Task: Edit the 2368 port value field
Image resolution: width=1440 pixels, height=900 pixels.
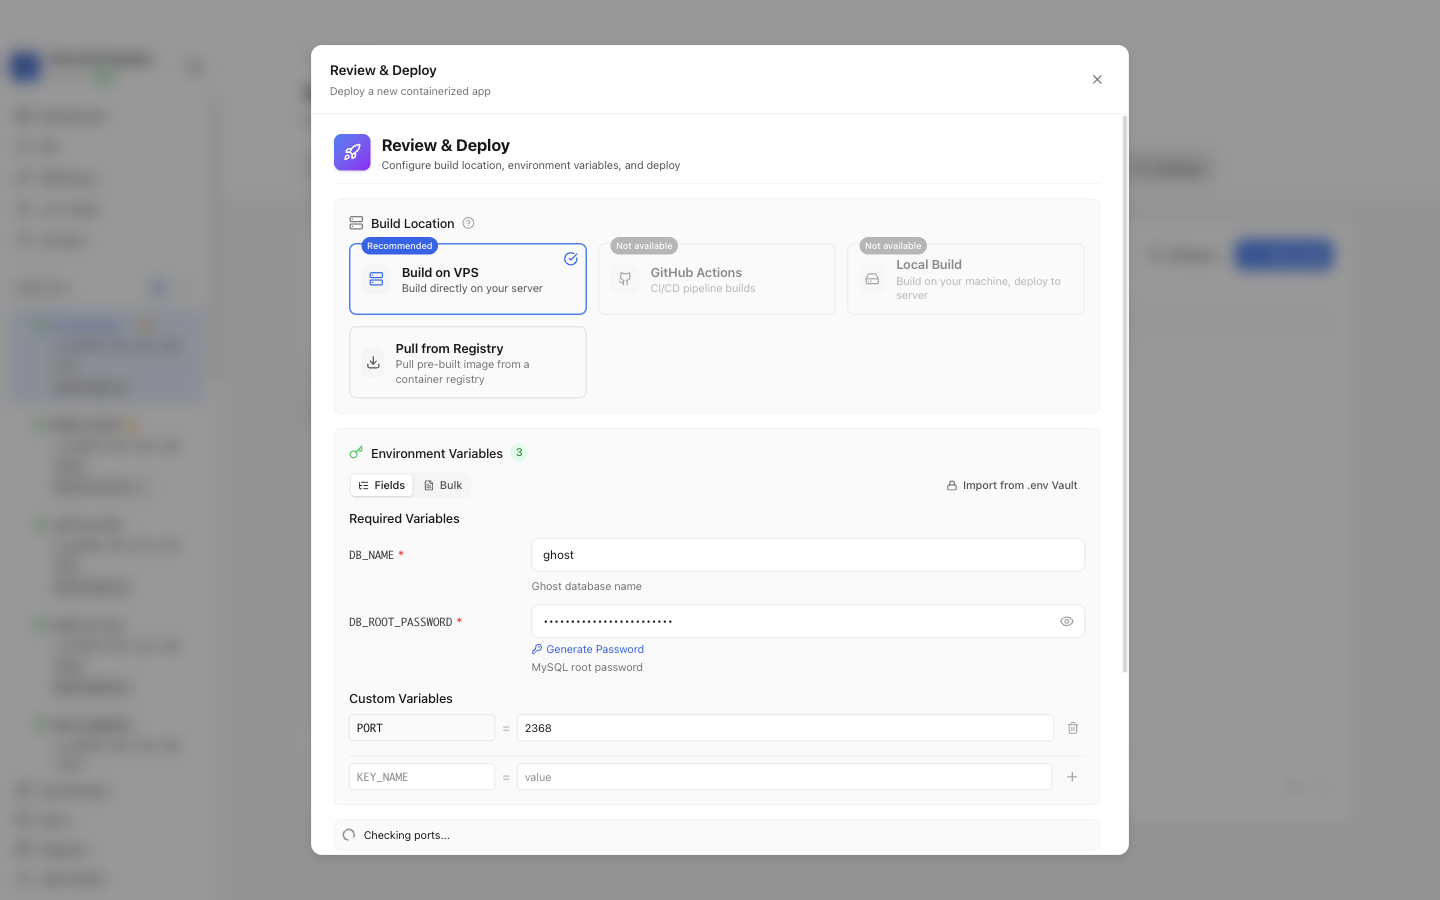Action: 785,728
